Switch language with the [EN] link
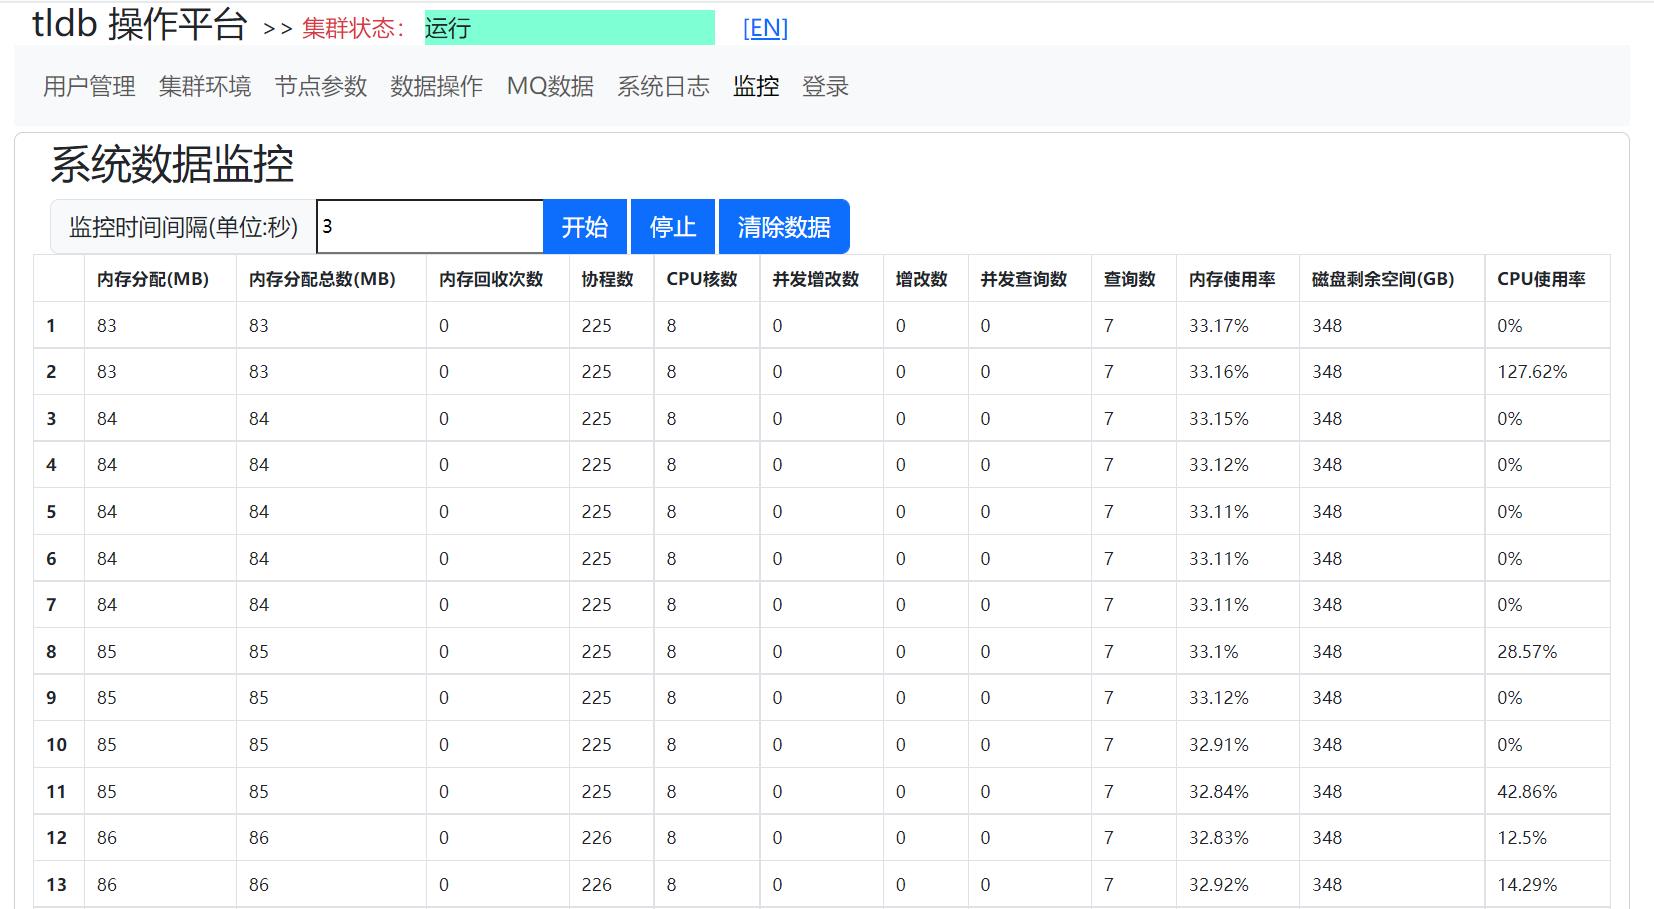This screenshot has height=909, width=1654. 765,28
